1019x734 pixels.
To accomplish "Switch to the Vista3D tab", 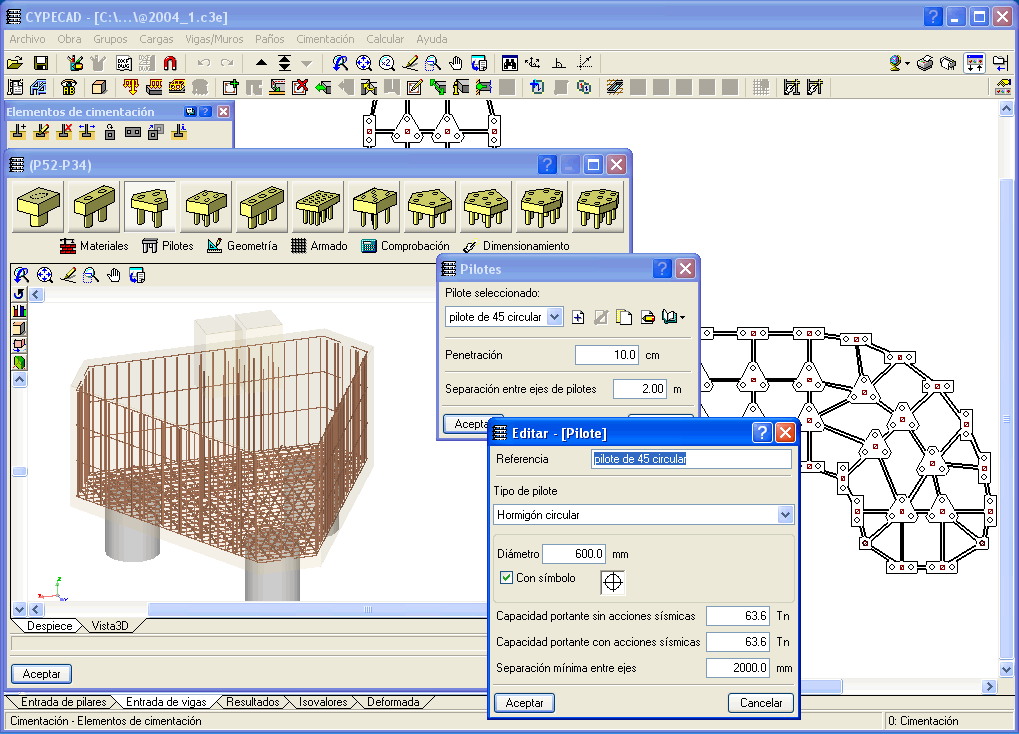I will 110,625.
